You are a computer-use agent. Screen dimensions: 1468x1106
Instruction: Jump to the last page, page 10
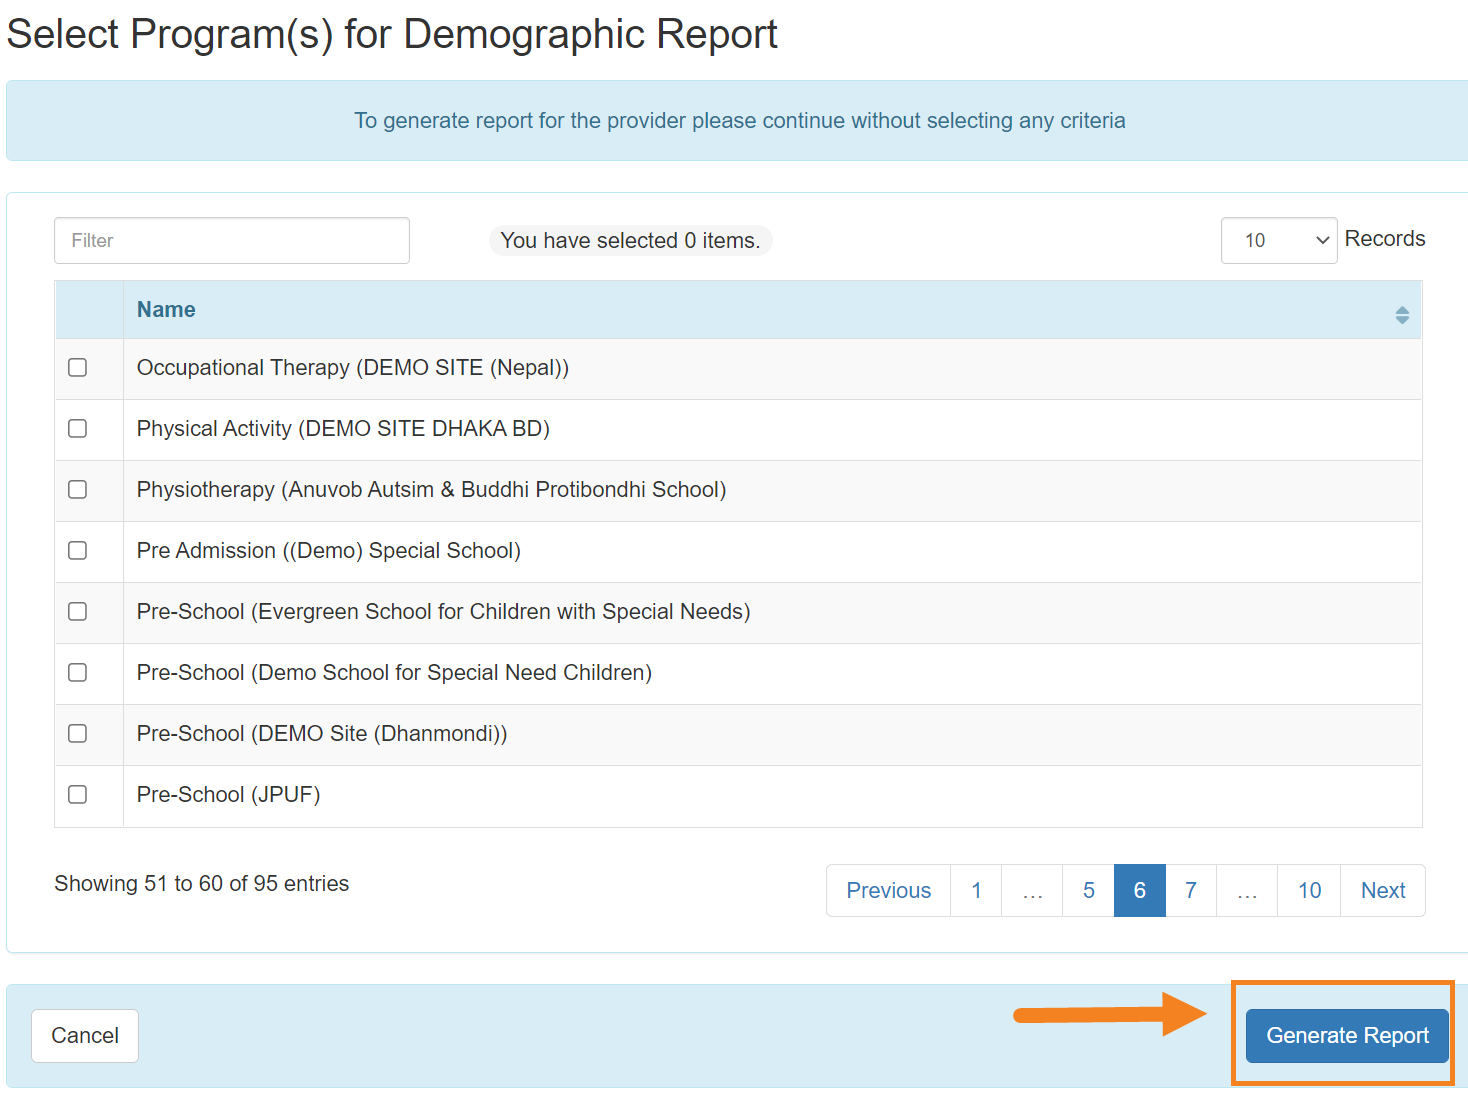[x=1308, y=890]
